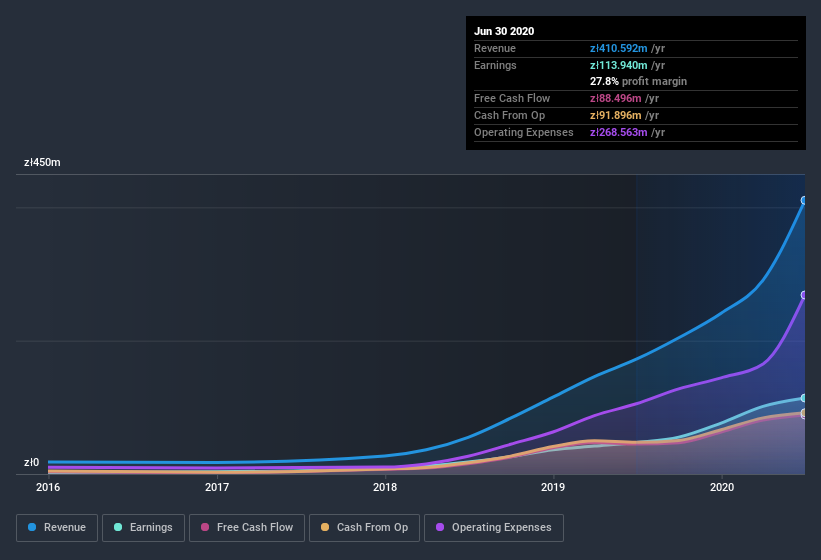
Task: Click the 2017 x-axis label
Action: 217,487
